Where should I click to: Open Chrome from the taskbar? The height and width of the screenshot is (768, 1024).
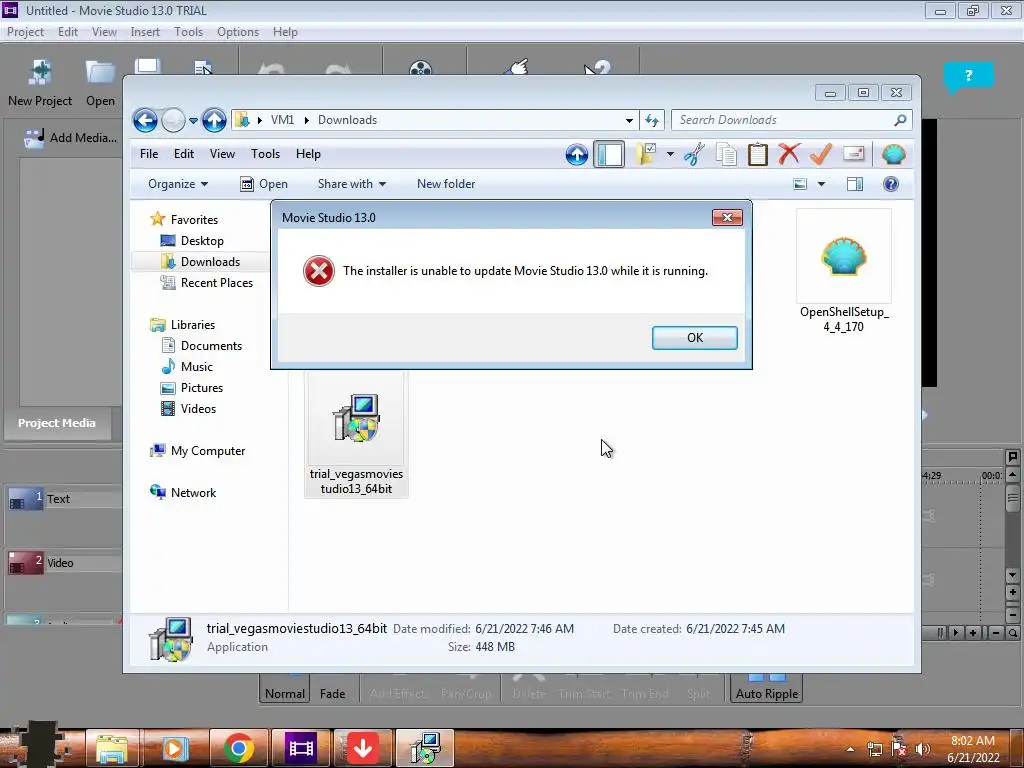(x=238, y=748)
